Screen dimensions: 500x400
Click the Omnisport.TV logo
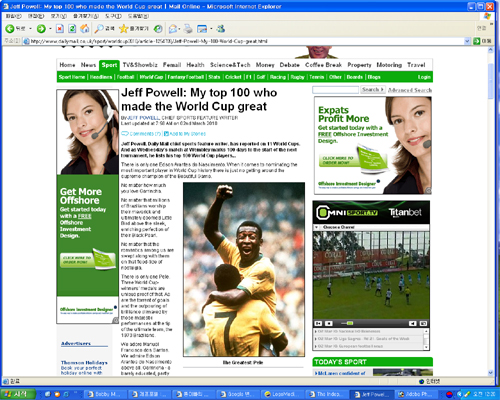(x=347, y=213)
